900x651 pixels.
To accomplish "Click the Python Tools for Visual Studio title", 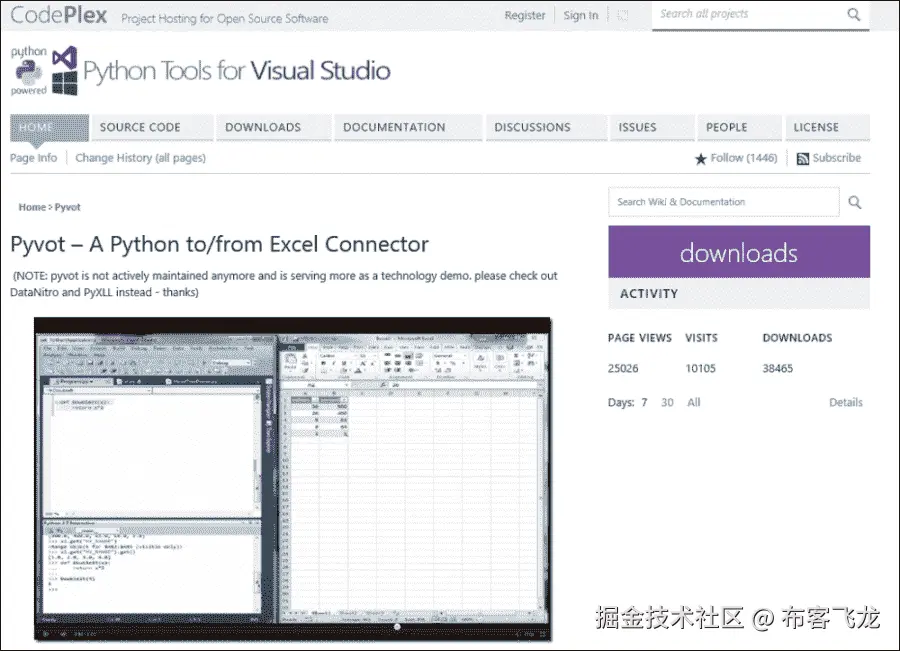I will (236, 71).
